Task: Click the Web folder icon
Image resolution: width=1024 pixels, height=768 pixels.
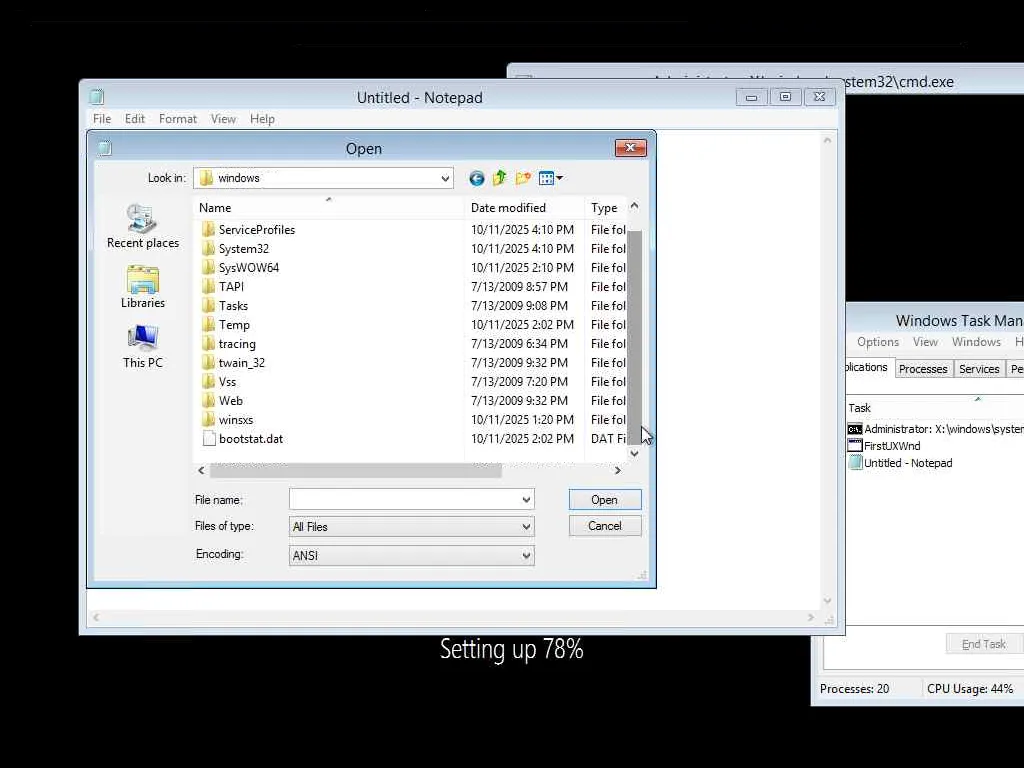Action: click(208, 400)
